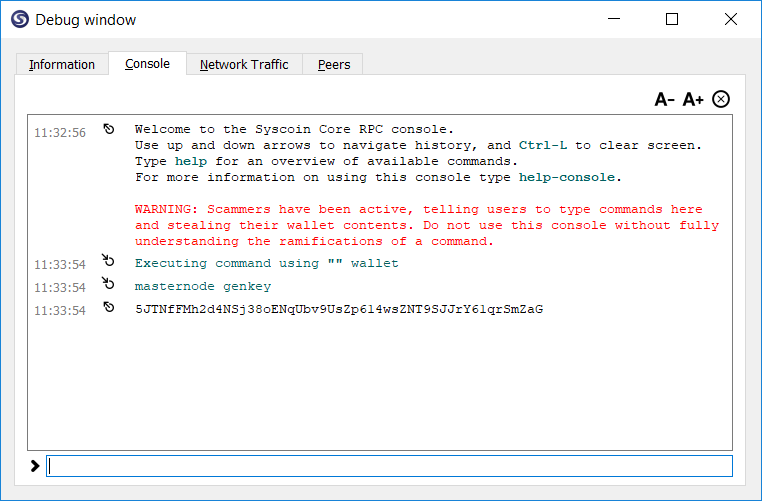The image size is (762, 501).
Task: Click the icon beside masternode genkey line
Action: (108, 283)
